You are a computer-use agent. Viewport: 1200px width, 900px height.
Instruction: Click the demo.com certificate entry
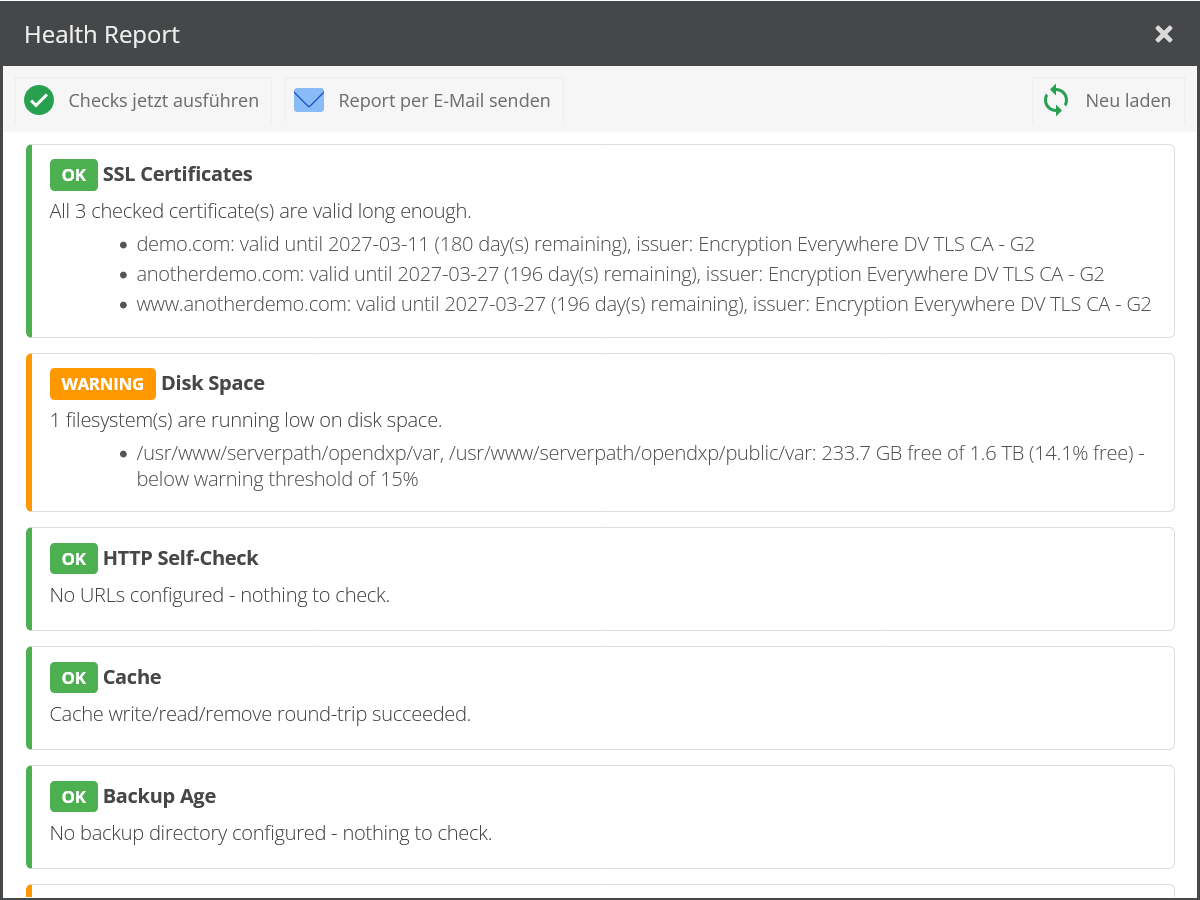586,244
